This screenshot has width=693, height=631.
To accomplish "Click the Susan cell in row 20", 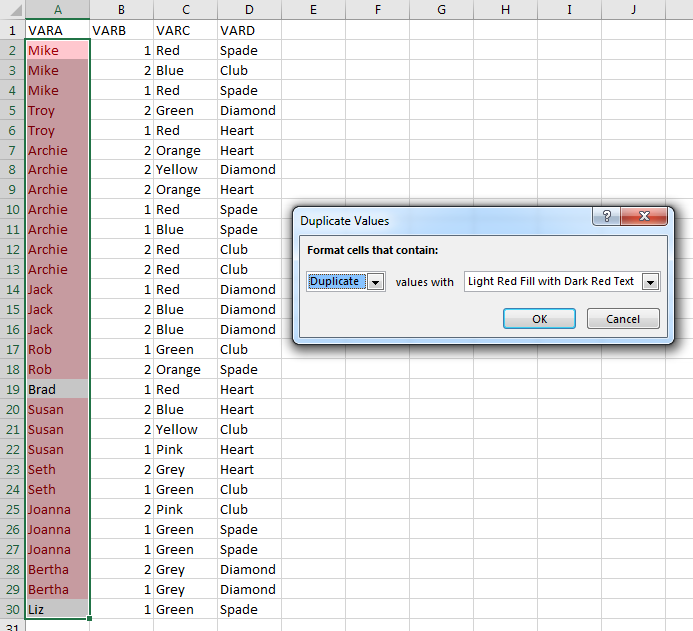I will [57, 409].
